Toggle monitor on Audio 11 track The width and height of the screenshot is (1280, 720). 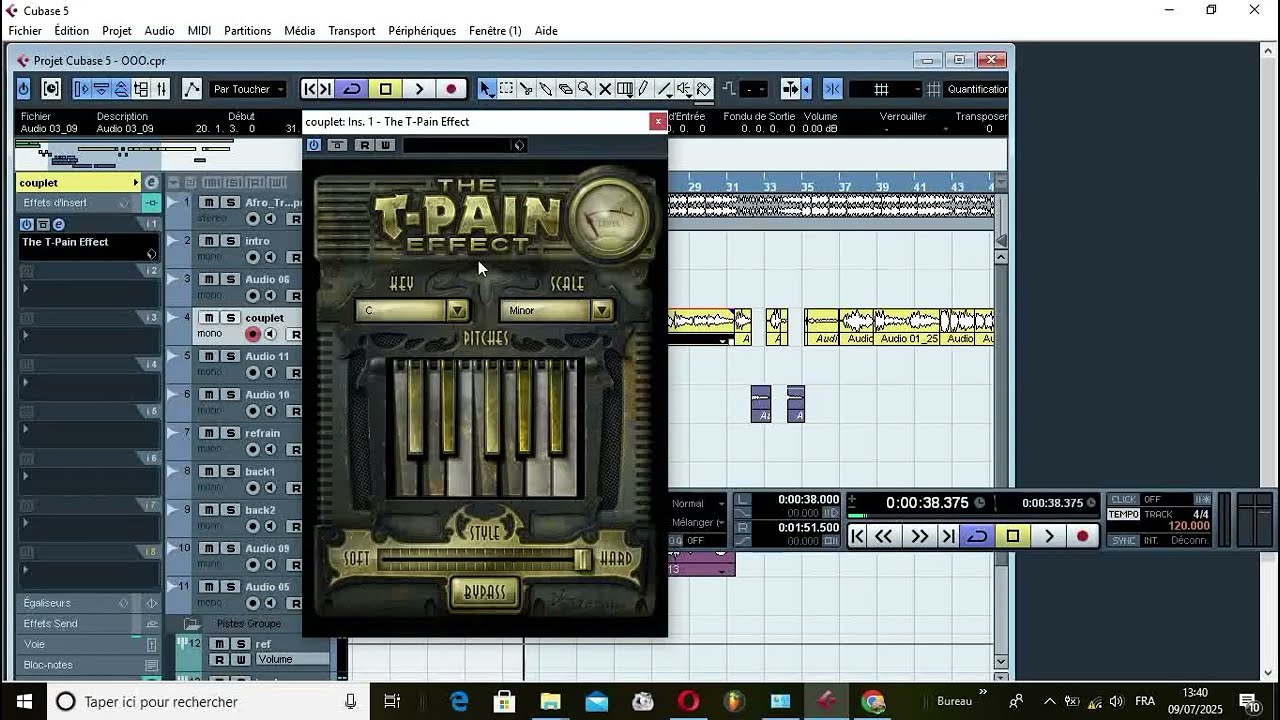[270, 373]
